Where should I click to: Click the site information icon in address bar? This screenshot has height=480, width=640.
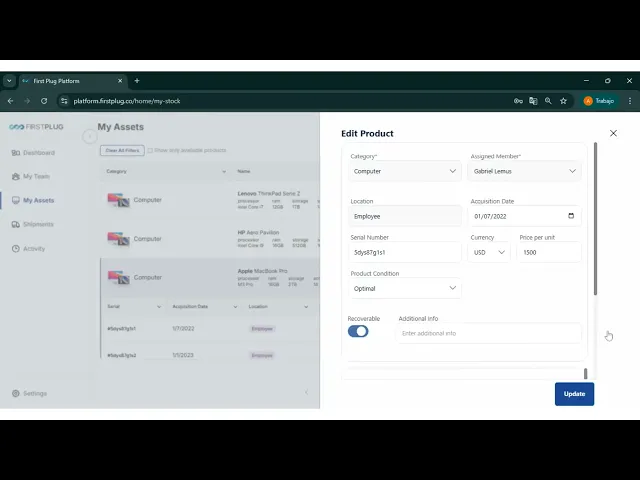coord(64,101)
